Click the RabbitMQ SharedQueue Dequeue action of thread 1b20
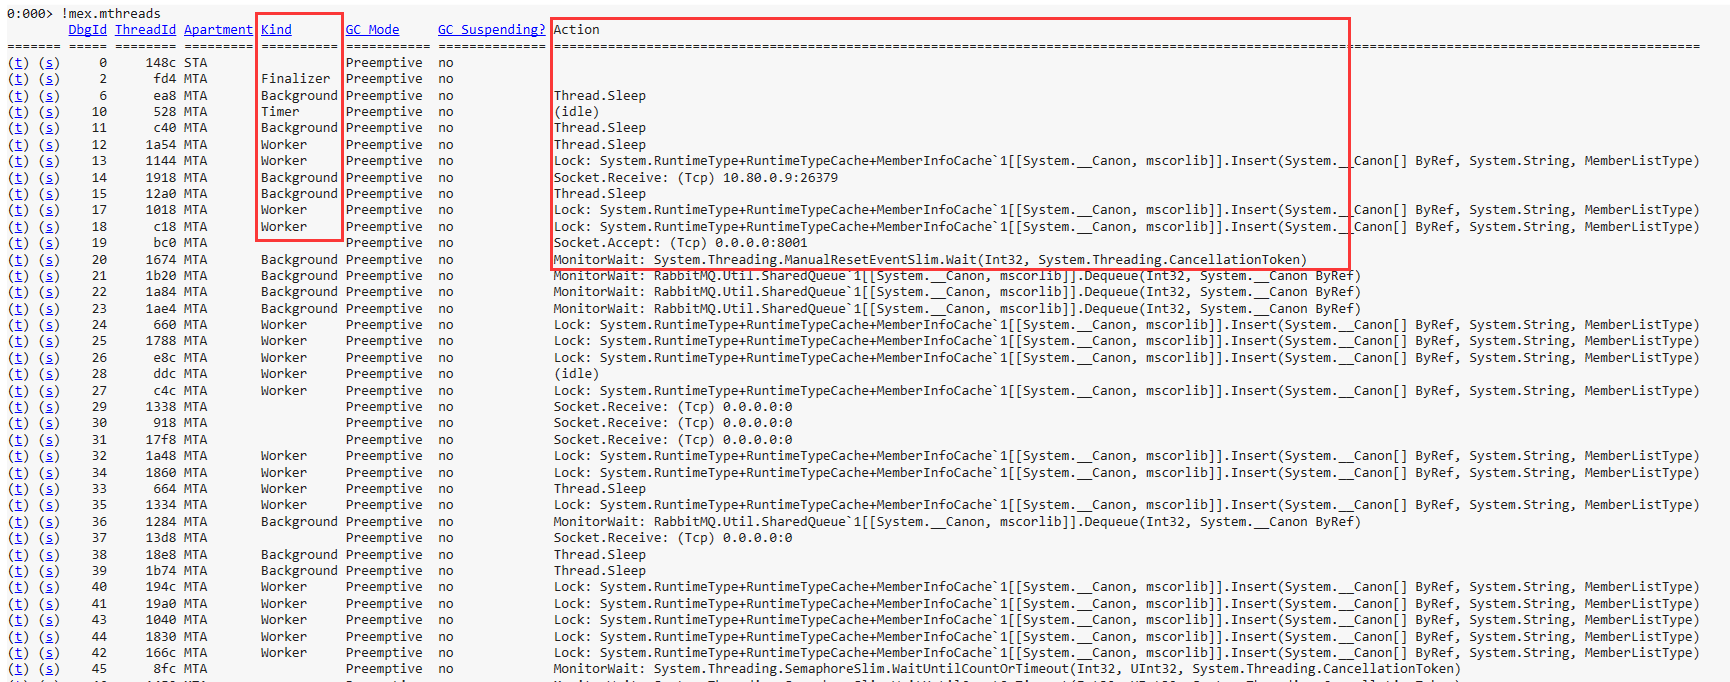The image size is (1730, 682). pos(957,276)
